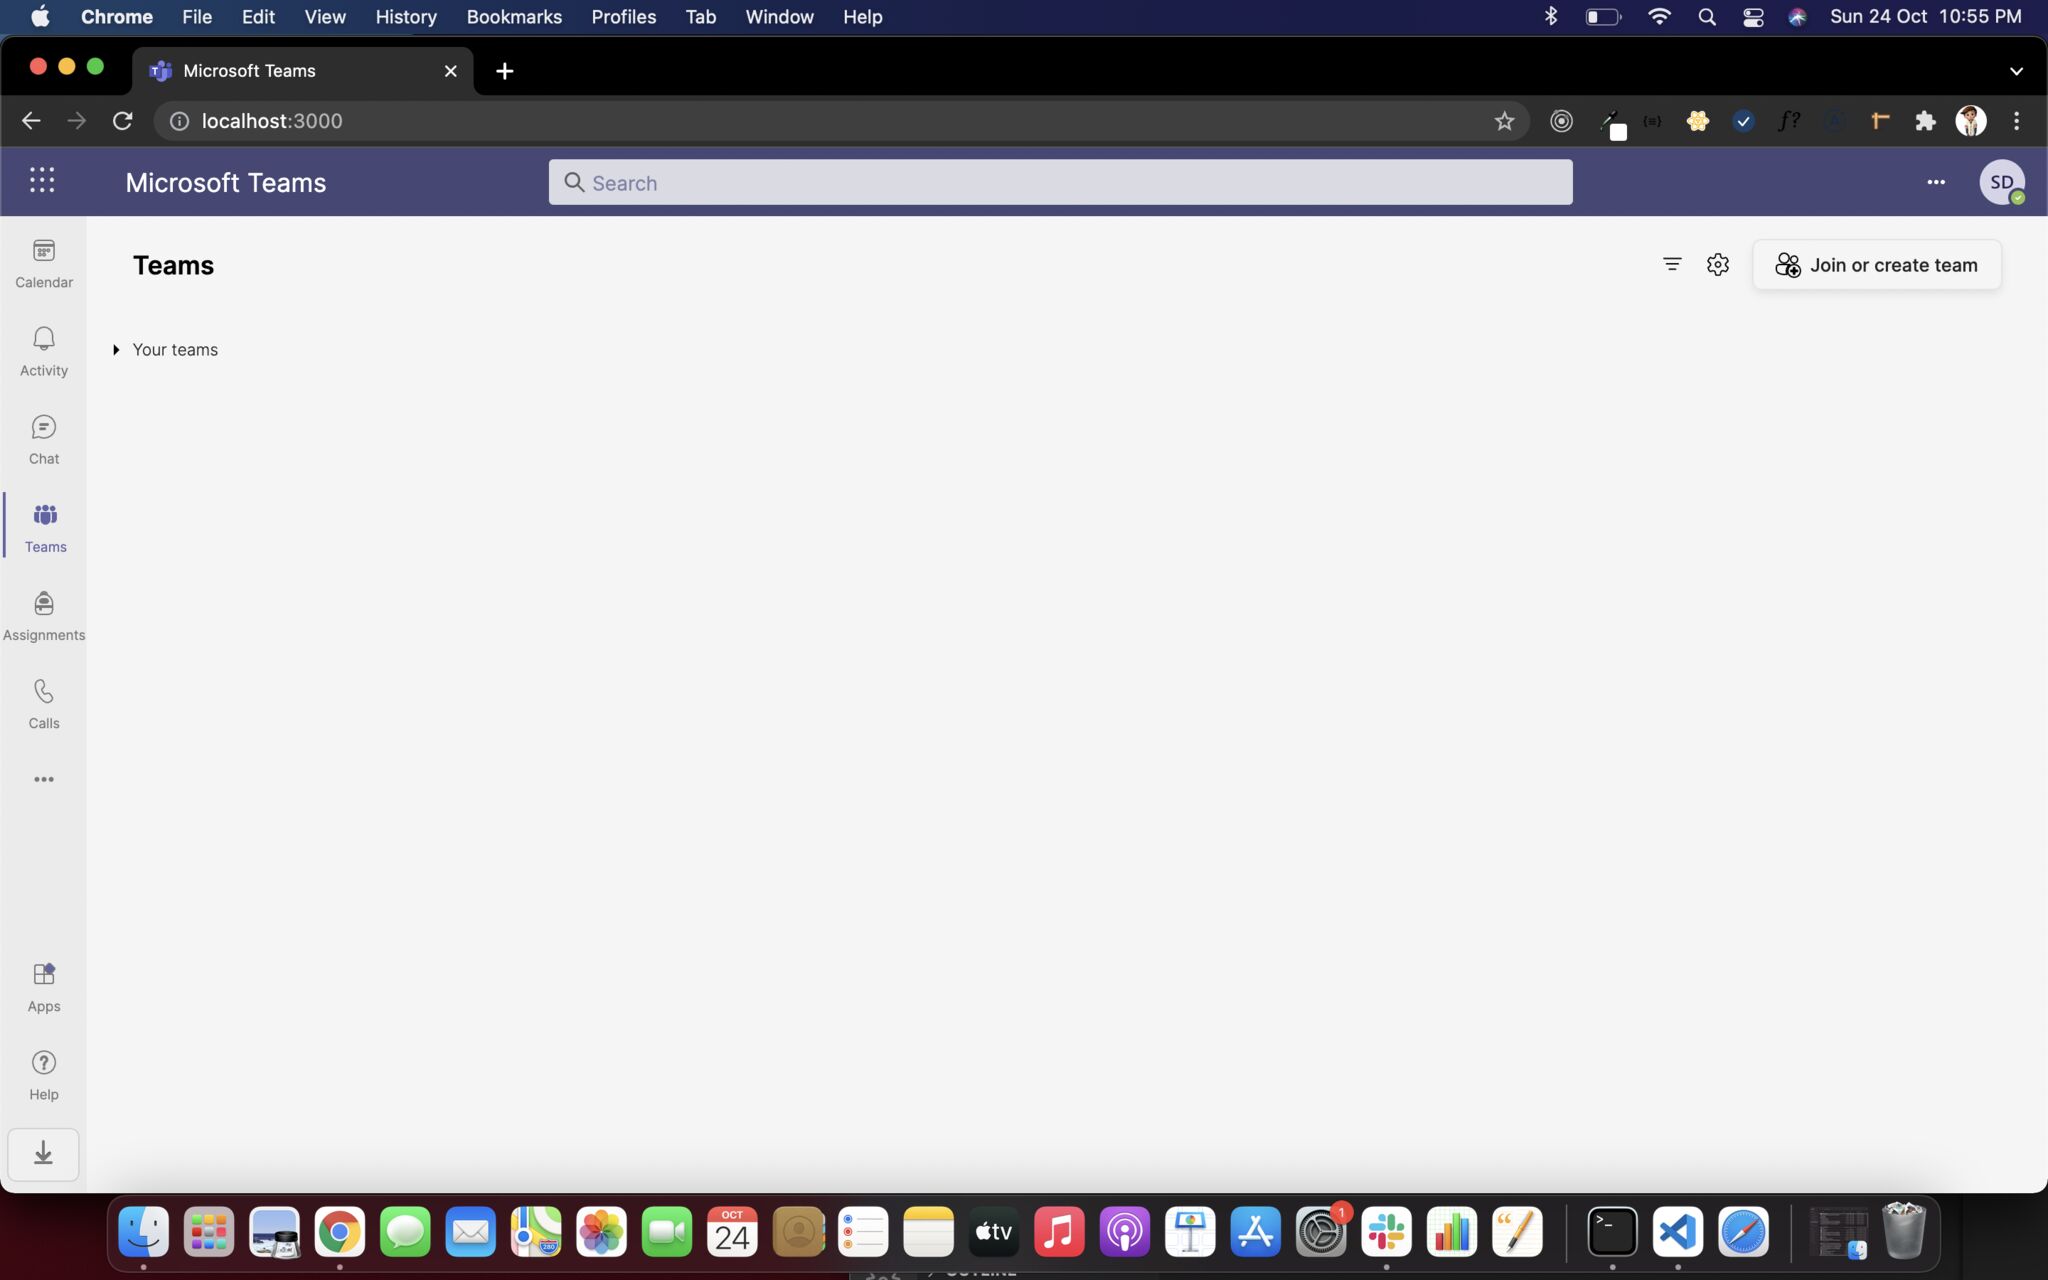The height and width of the screenshot is (1280, 2048).
Task: Open the Calls phone icon
Action: coord(44,703)
